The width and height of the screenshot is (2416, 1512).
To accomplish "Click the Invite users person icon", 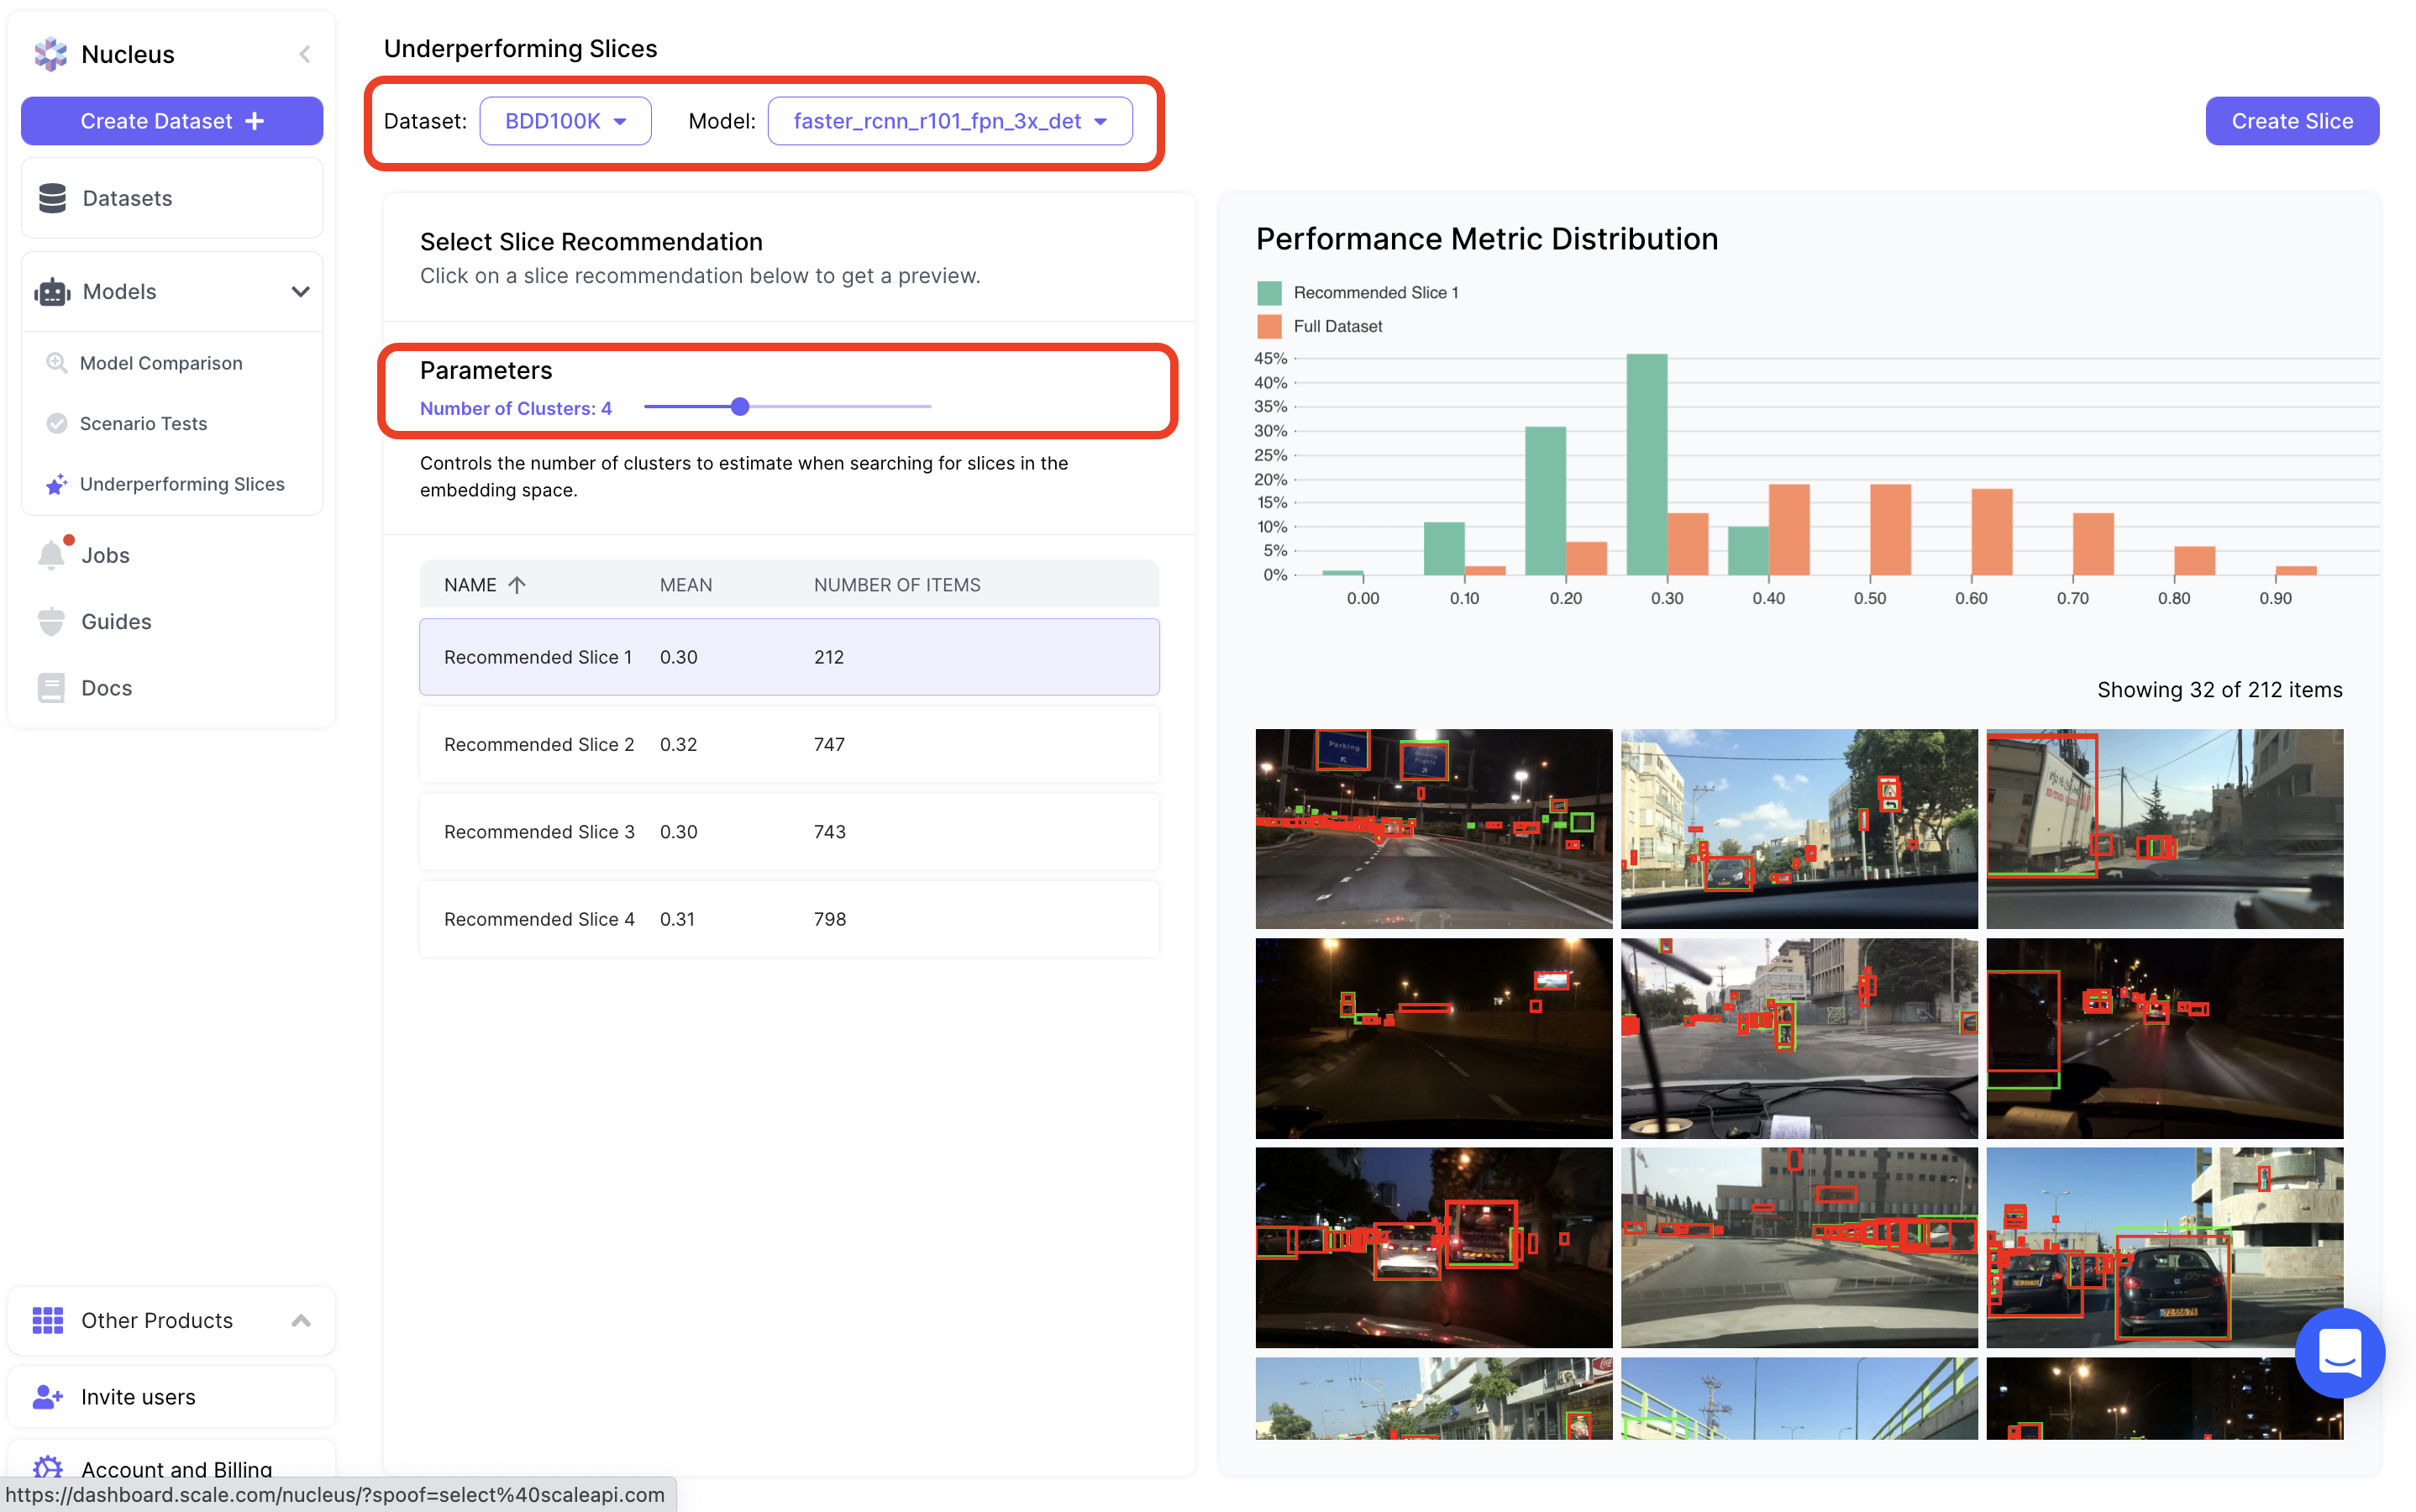I will click(x=48, y=1397).
